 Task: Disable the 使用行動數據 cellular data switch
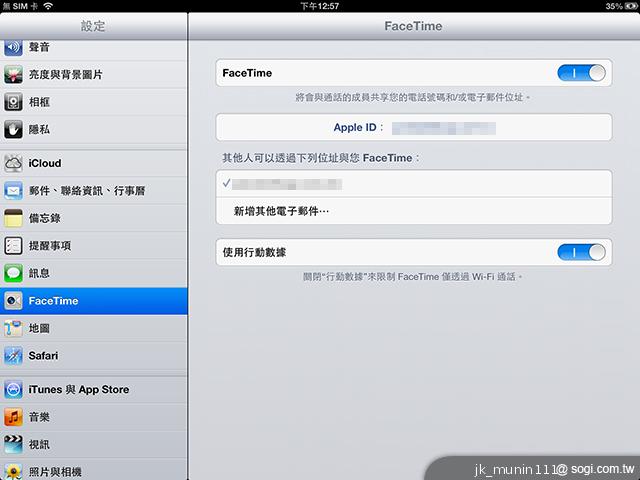coord(581,252)
